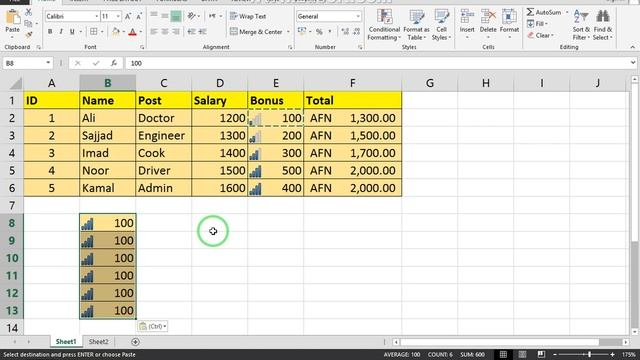Image resolution: width=640 pixels, height=360 pixels.
Task: Open Format as Table gallery
Action: coord(416,25)
